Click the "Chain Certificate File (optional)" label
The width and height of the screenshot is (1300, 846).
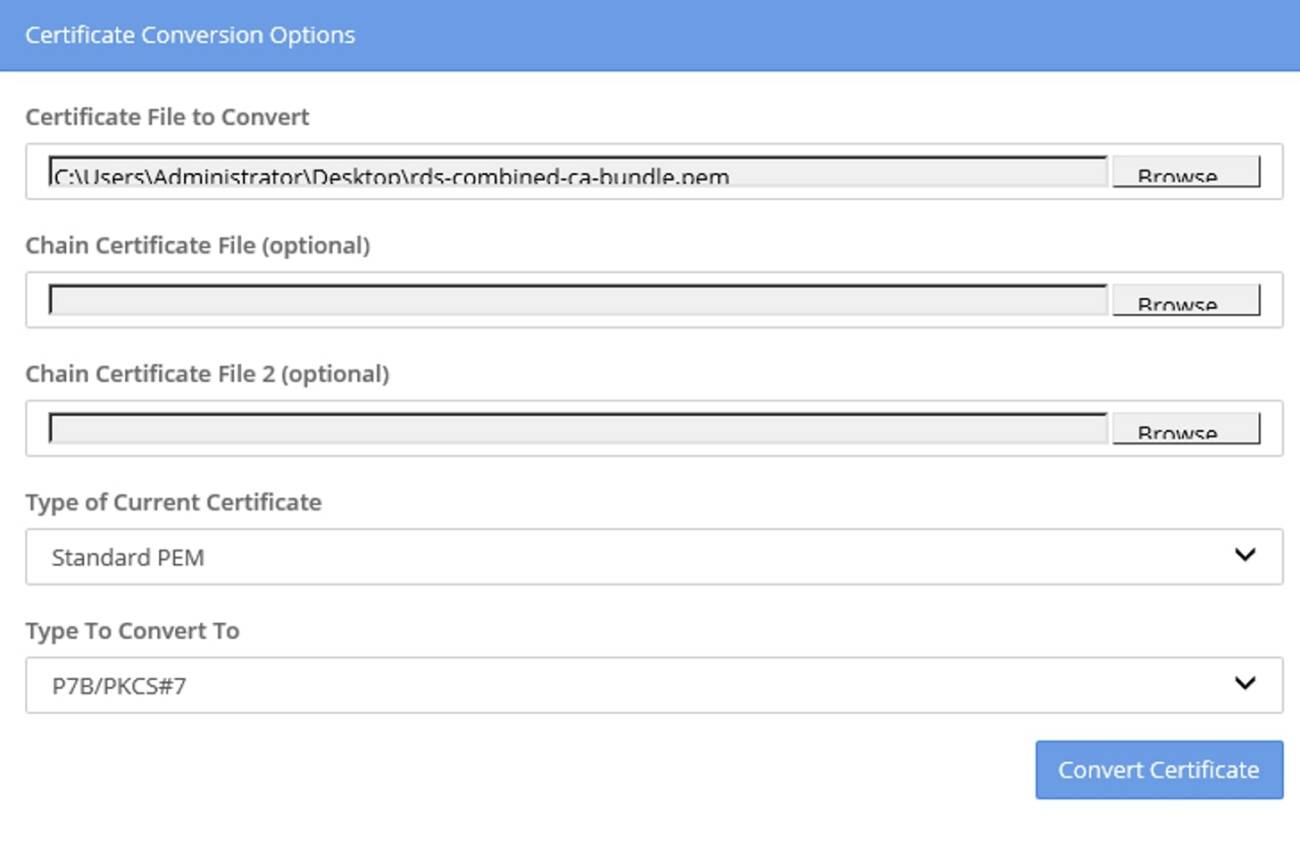click(198, 245)
